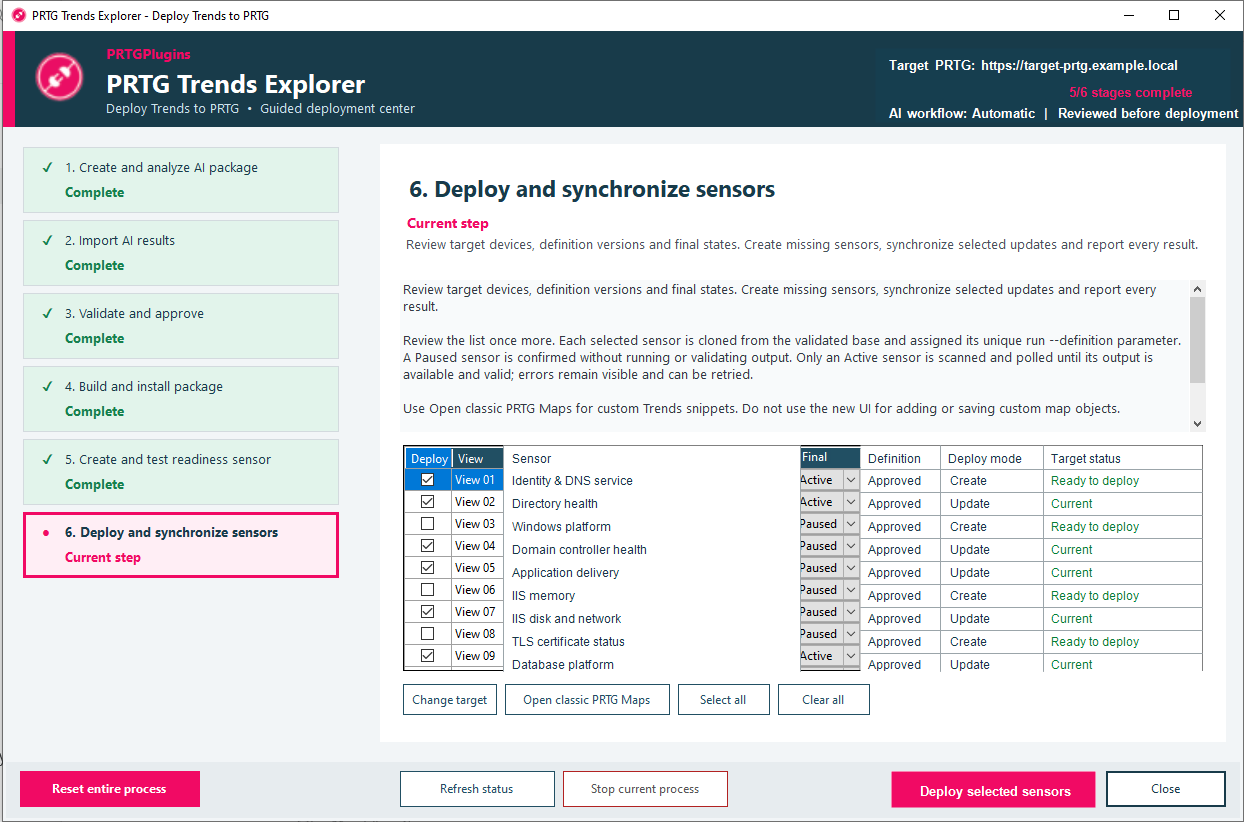Click the instructions scrollbar up arrow
Screen dimensions: 1244x822
pyautogui.click(x=1198, y=289)
